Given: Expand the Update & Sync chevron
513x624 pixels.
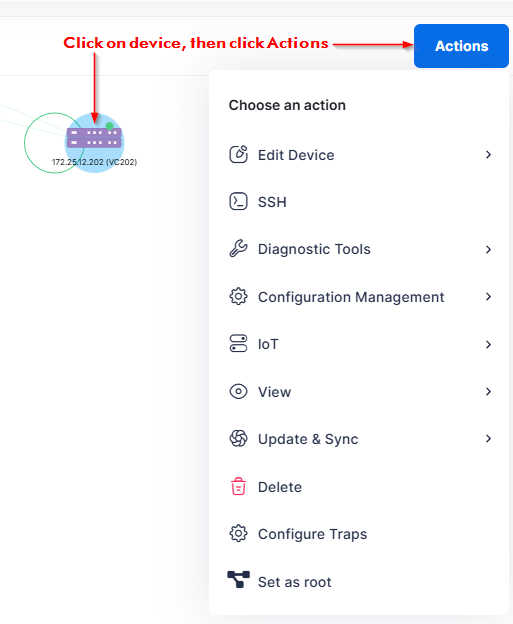Looking at the screenshot, I should (x=488, y=439).
